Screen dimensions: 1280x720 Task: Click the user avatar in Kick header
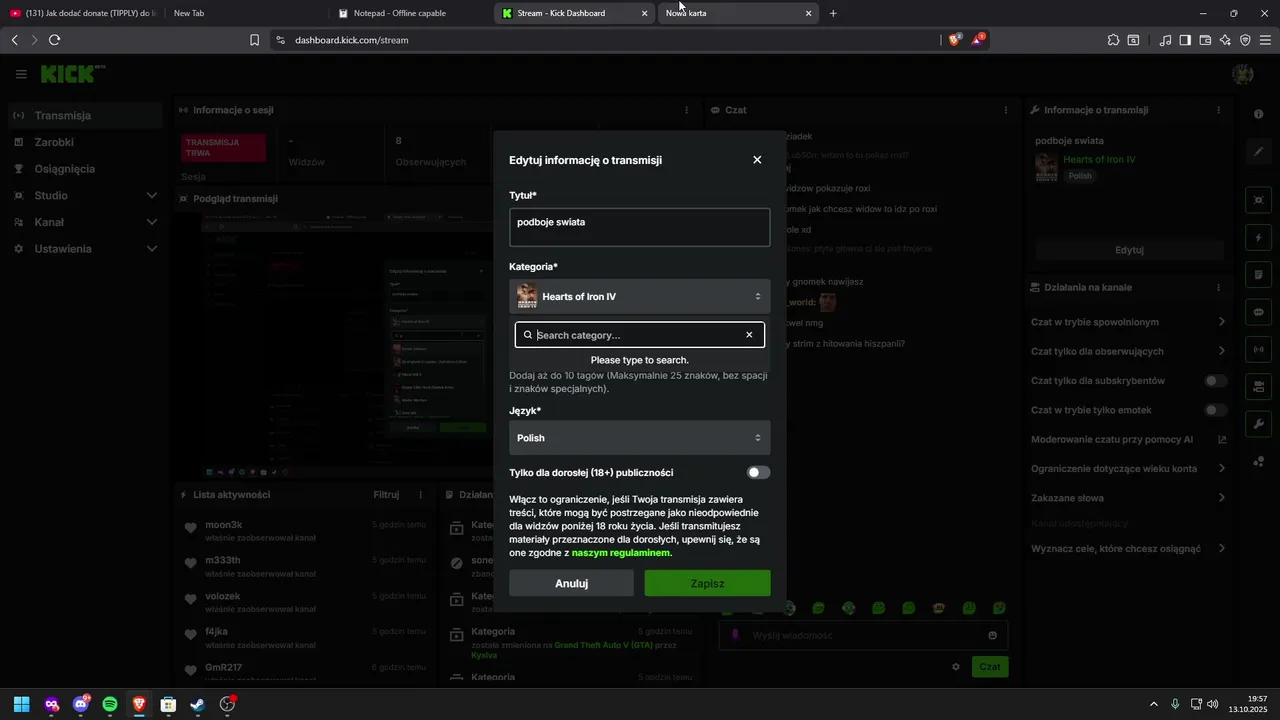[x=1243, y=74]
